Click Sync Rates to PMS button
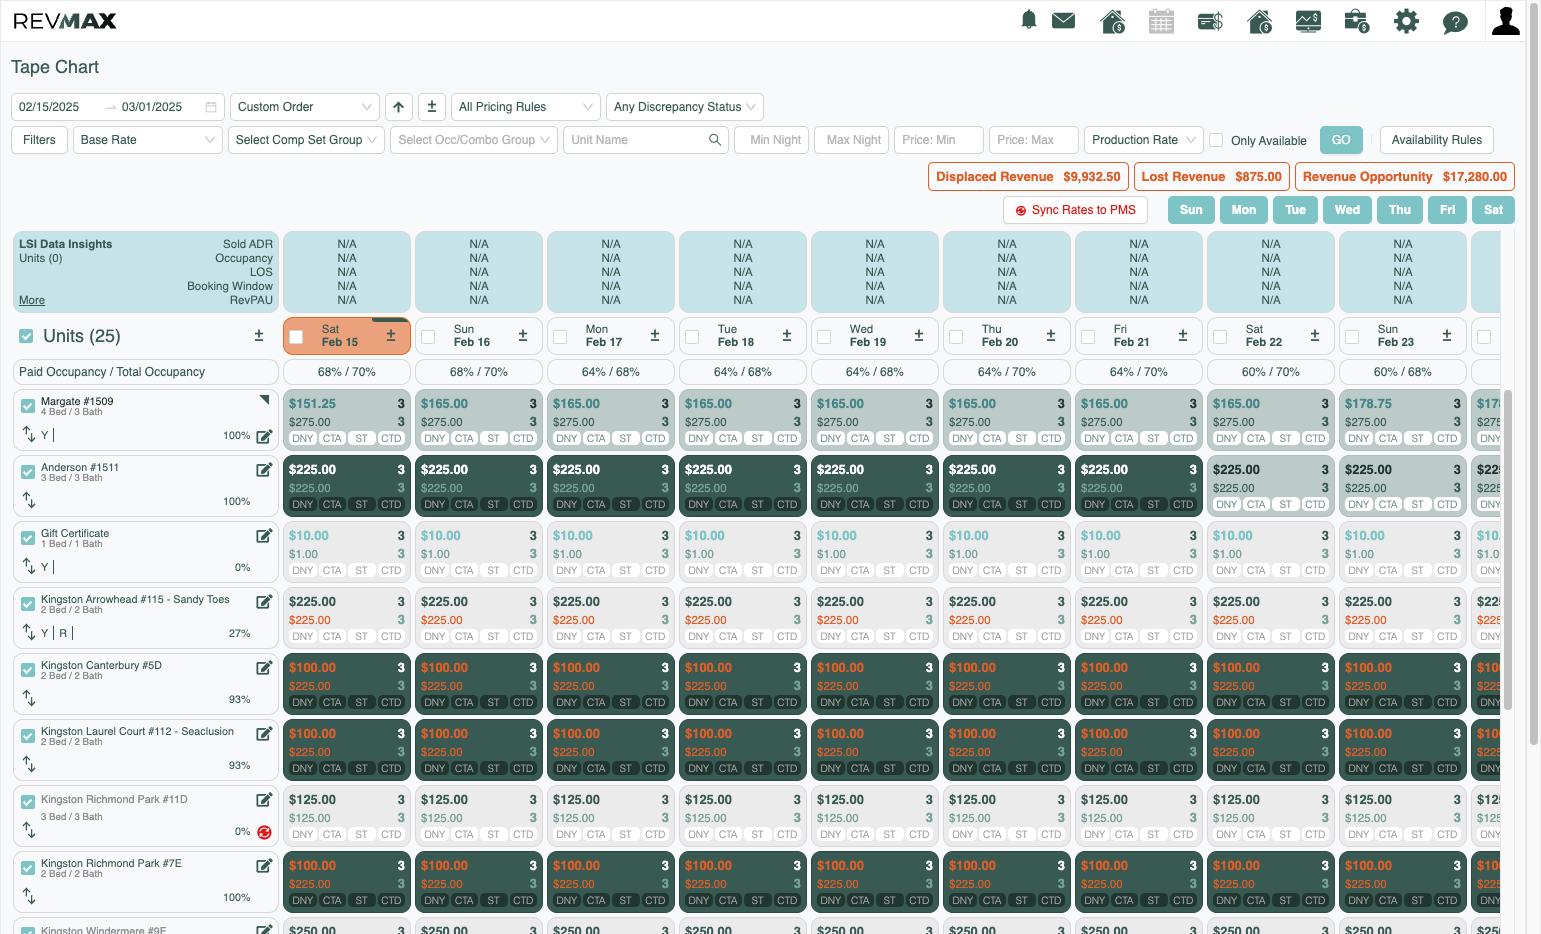This screenshot has height=934, width=1541. click(x=1075, y=210)
